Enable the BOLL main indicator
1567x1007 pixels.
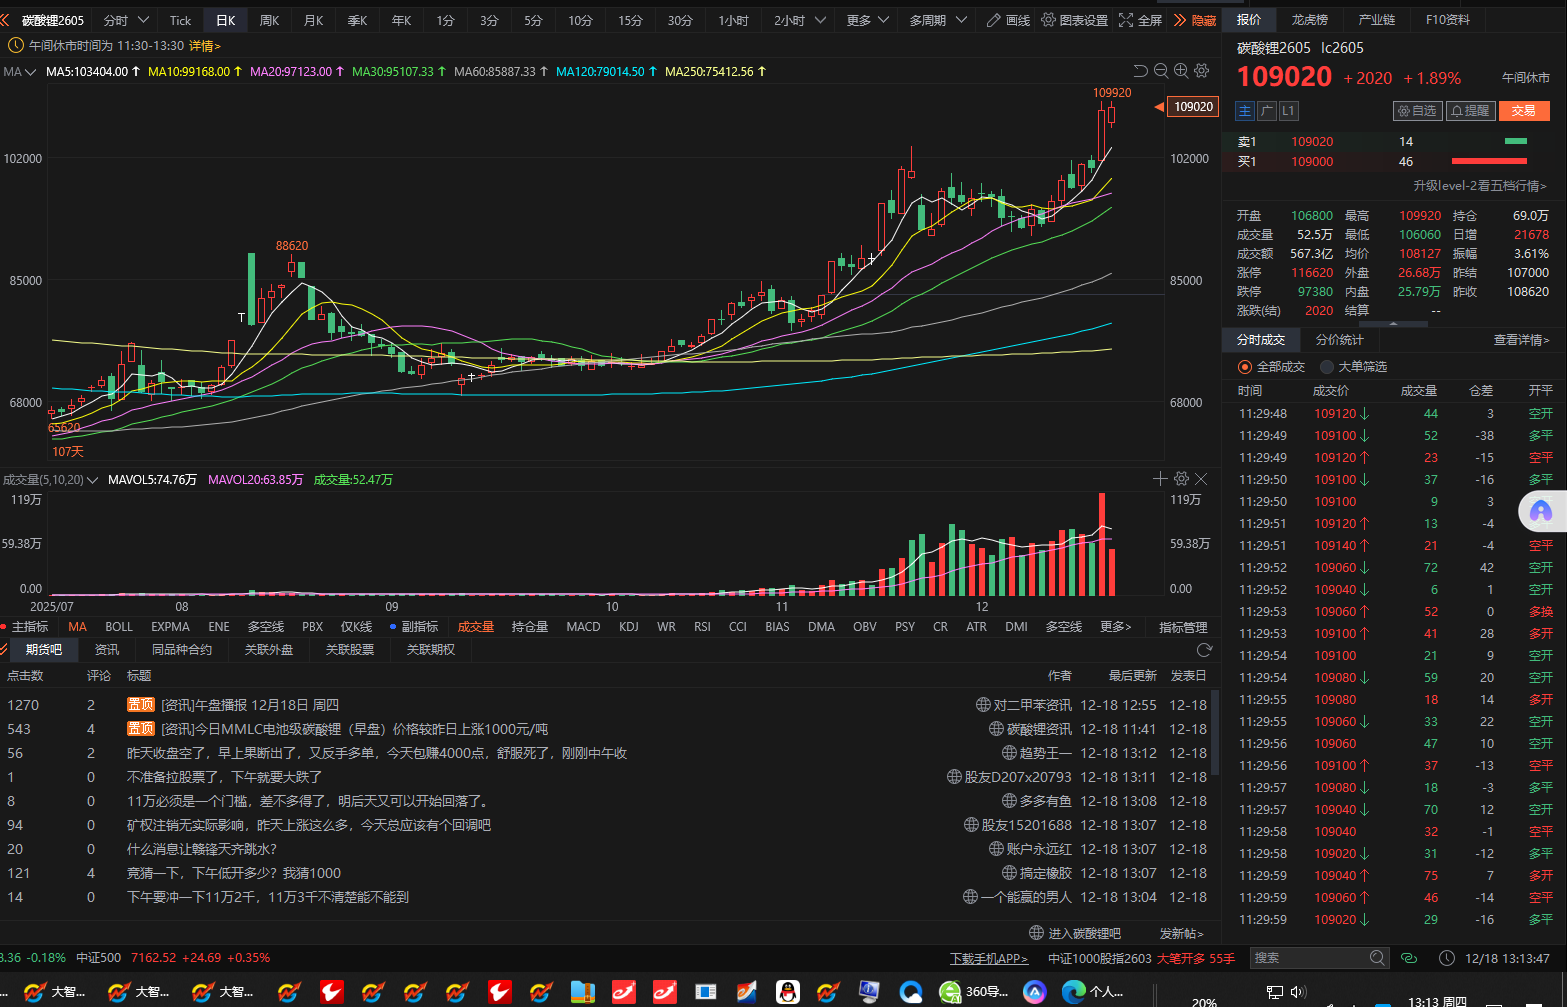point(119,627)
